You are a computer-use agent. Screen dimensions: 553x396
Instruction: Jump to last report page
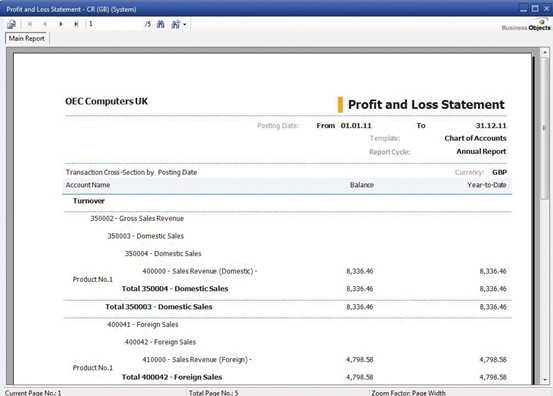pyautogui.click(x=76, y=24)
